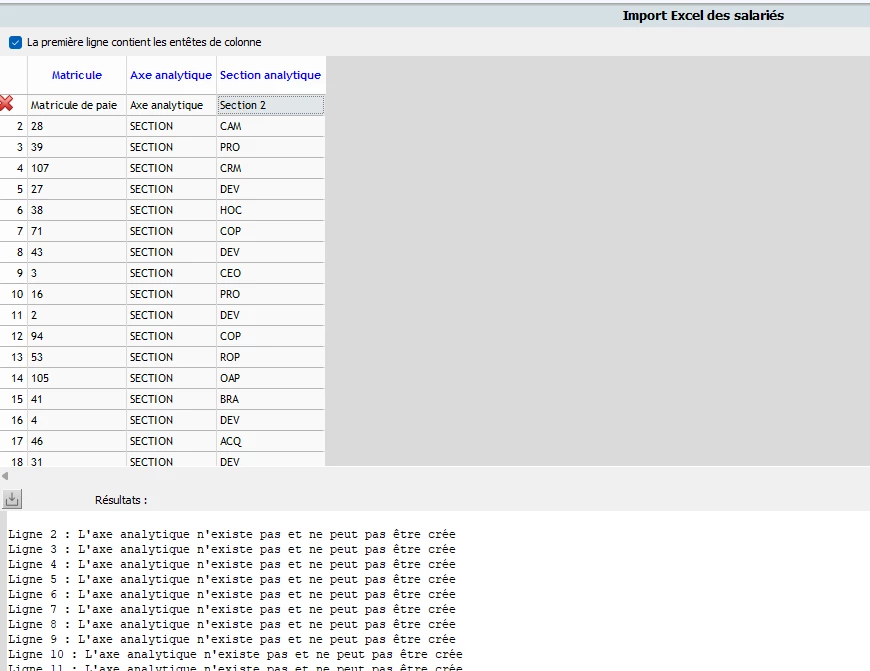870x671 pixels.
Task: Select the CAM section cell
Action: pyautogui.click(x=270, y=126)
